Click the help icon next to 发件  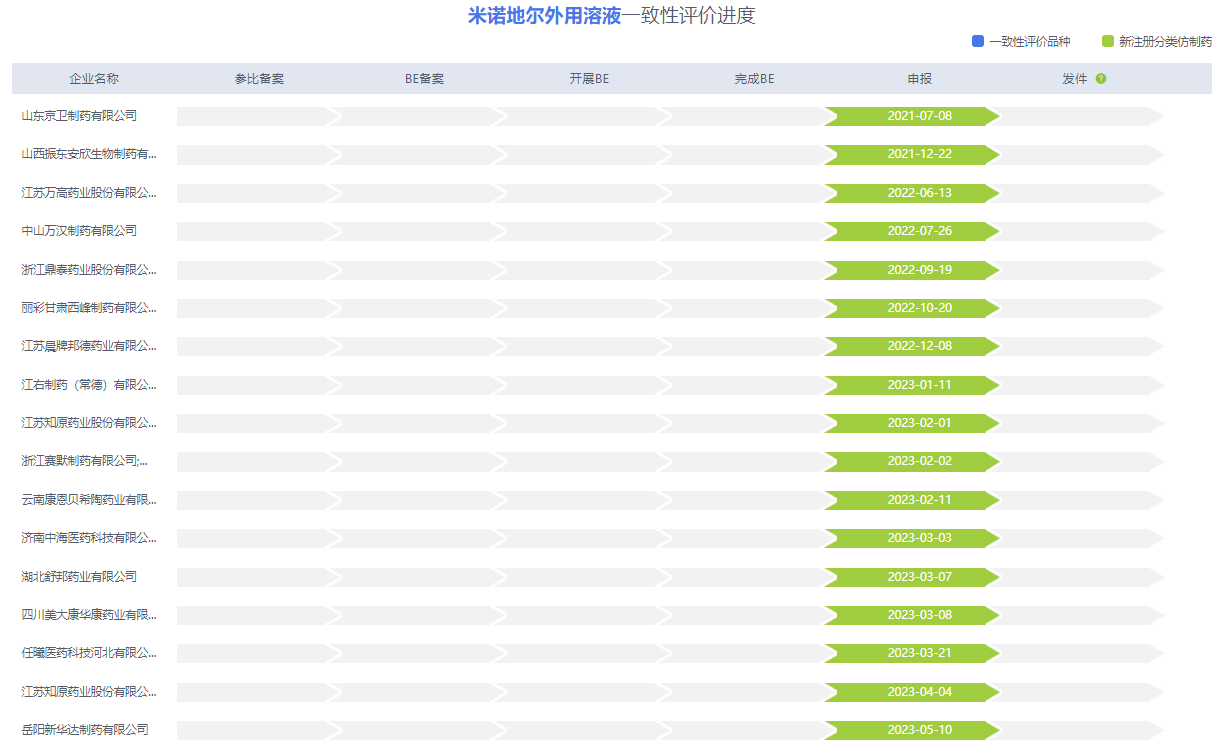point(1101,79)
